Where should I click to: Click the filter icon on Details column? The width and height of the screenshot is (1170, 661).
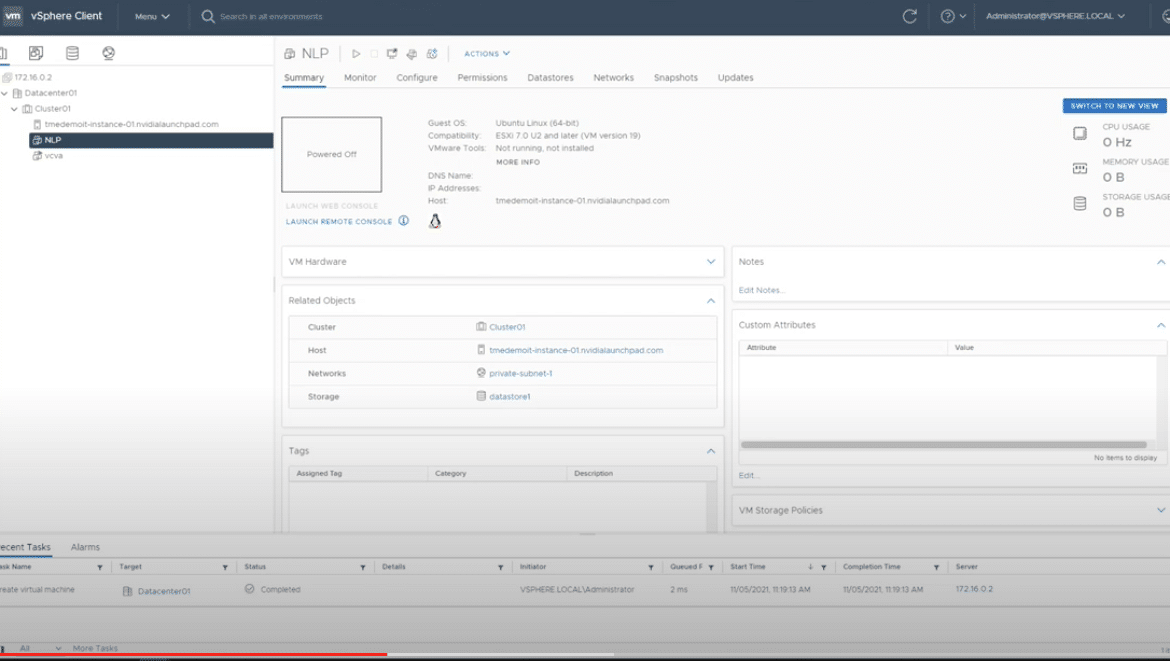(x=501, y=568)
